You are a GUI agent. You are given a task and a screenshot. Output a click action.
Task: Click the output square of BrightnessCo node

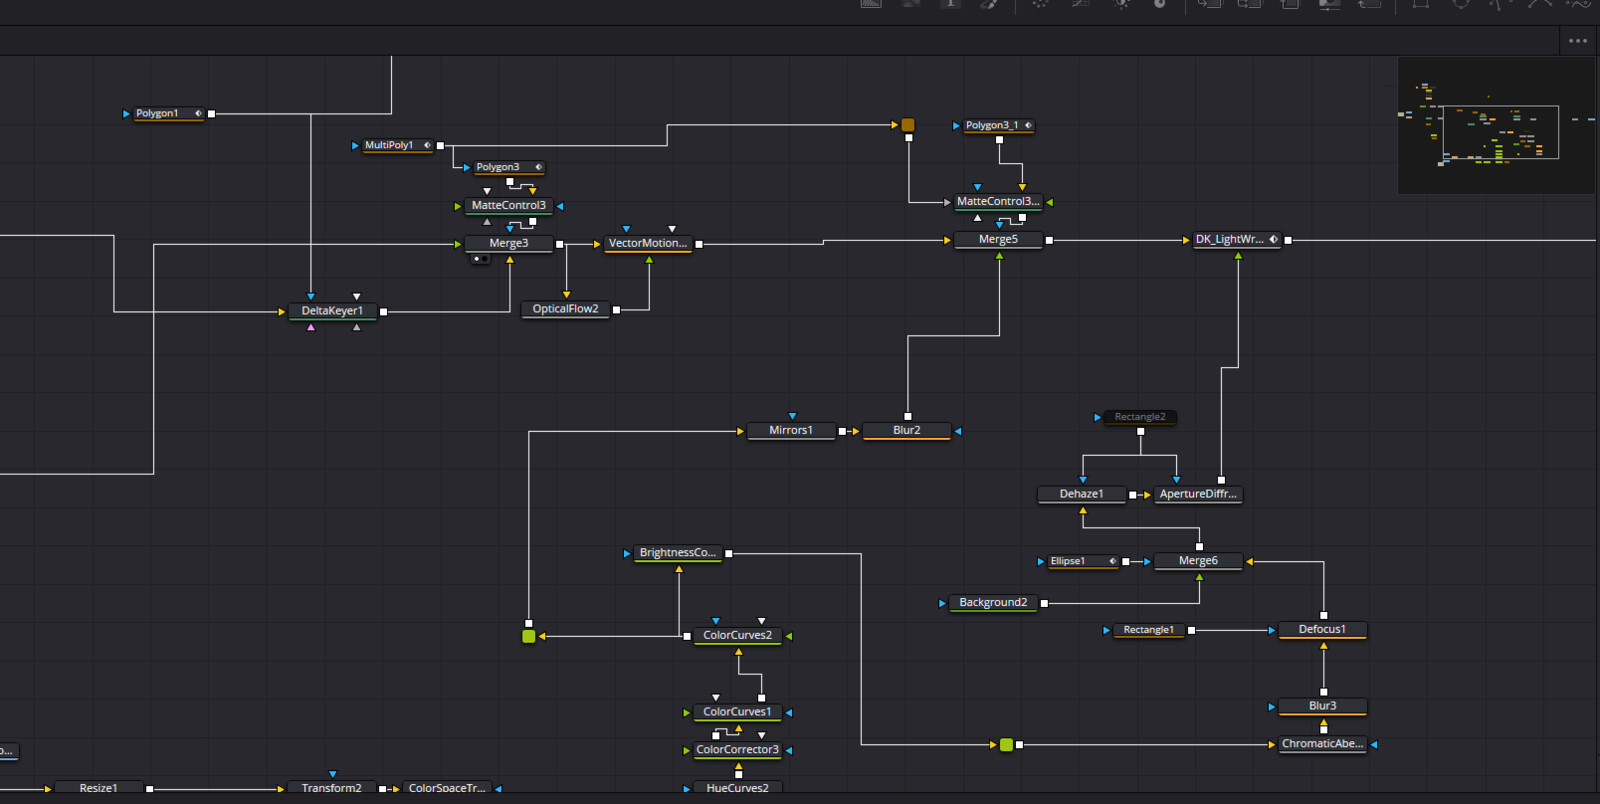(x=728, y=553)
